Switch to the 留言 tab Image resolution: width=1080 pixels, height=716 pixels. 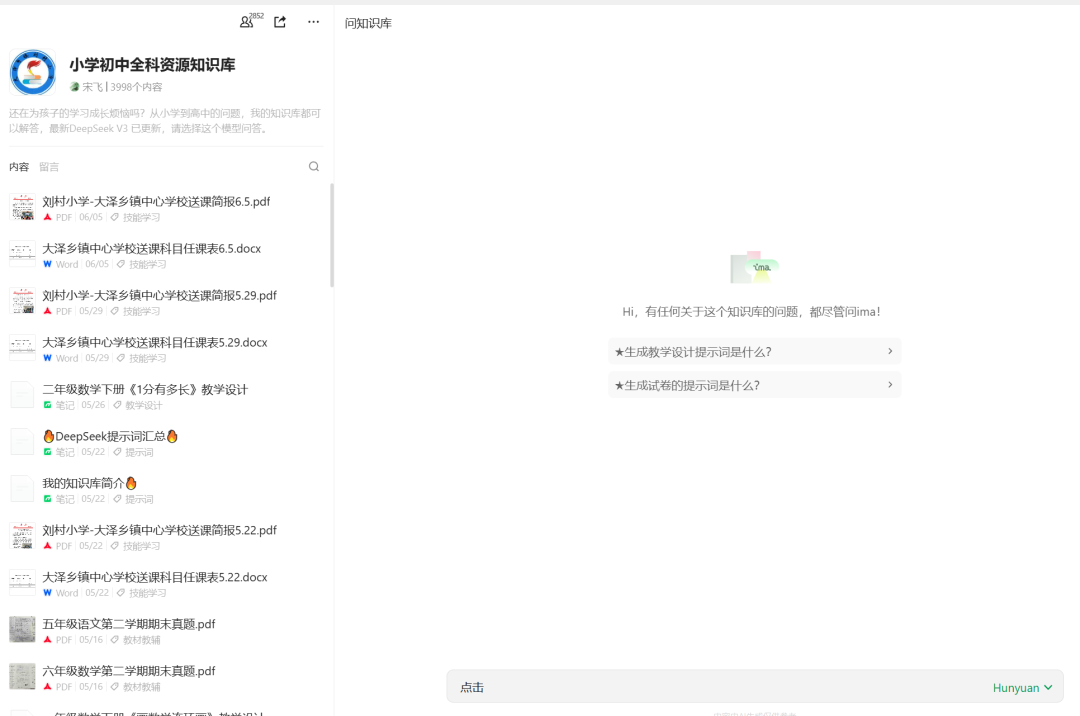pyautogui.click(x=49, y=166)
